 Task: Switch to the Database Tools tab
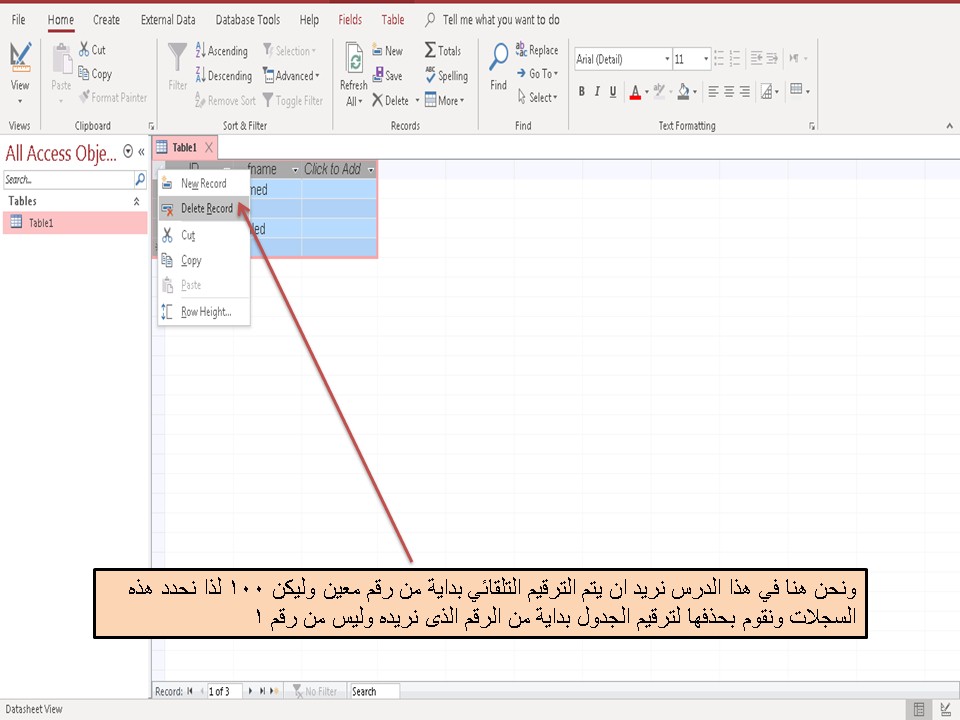pos(248,20)
